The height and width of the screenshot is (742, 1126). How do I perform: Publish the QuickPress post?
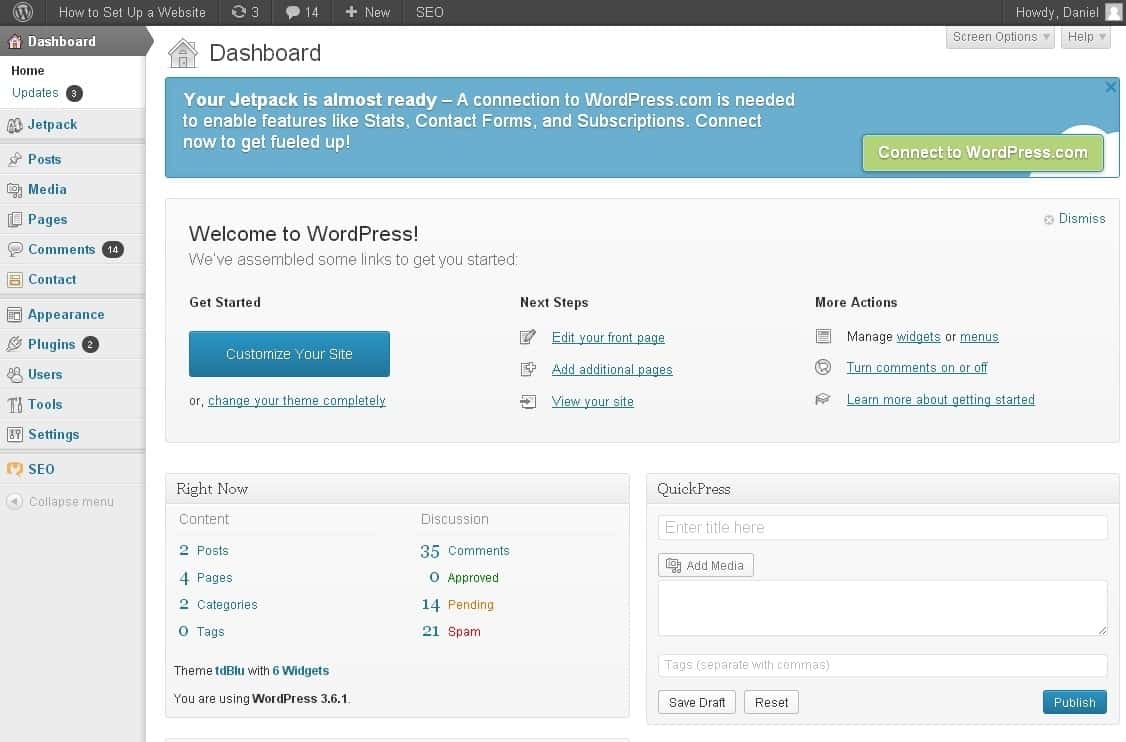click(1074, 702)
